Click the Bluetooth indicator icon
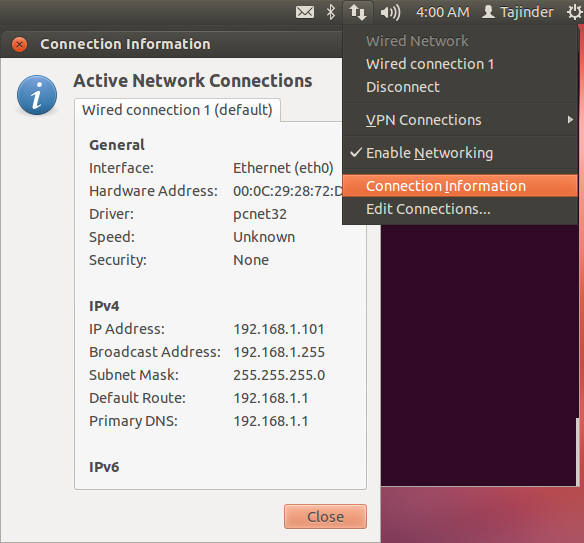 click(x=330, y=12)
